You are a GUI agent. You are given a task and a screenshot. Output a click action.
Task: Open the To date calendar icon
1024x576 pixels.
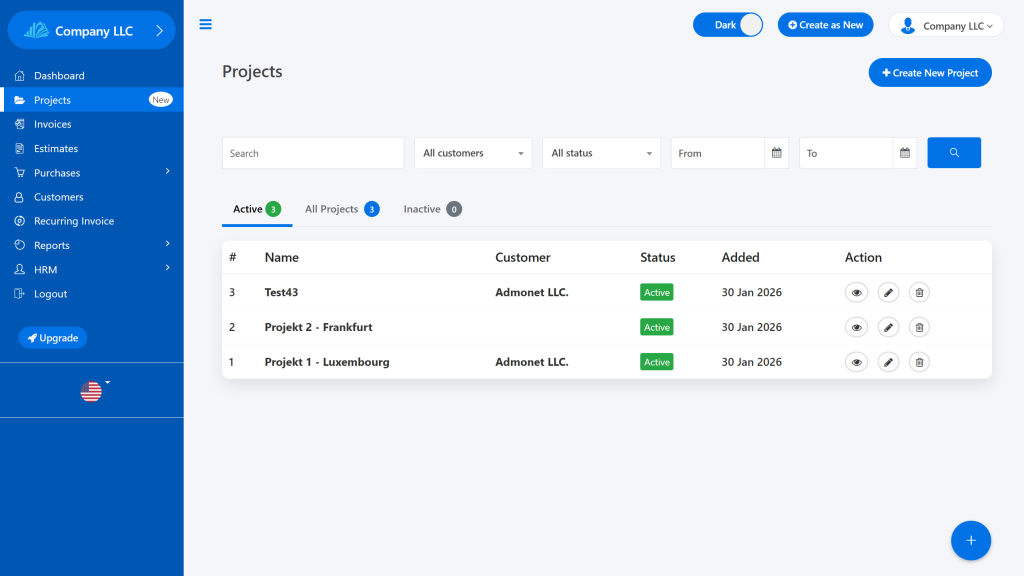(x=904, y=153)
